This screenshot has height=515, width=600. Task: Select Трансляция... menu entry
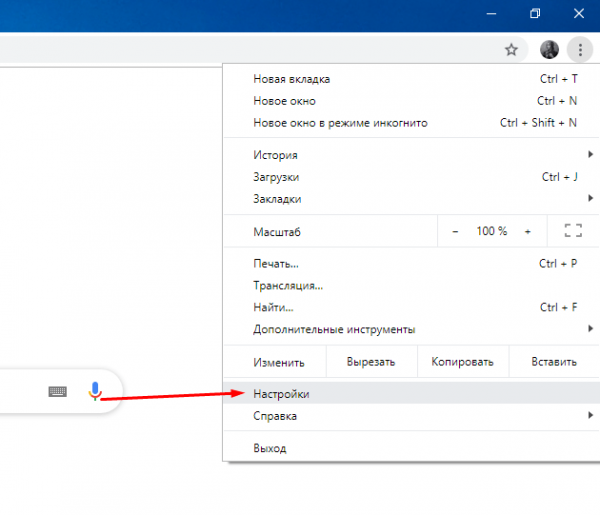click(x=411, y=285)
